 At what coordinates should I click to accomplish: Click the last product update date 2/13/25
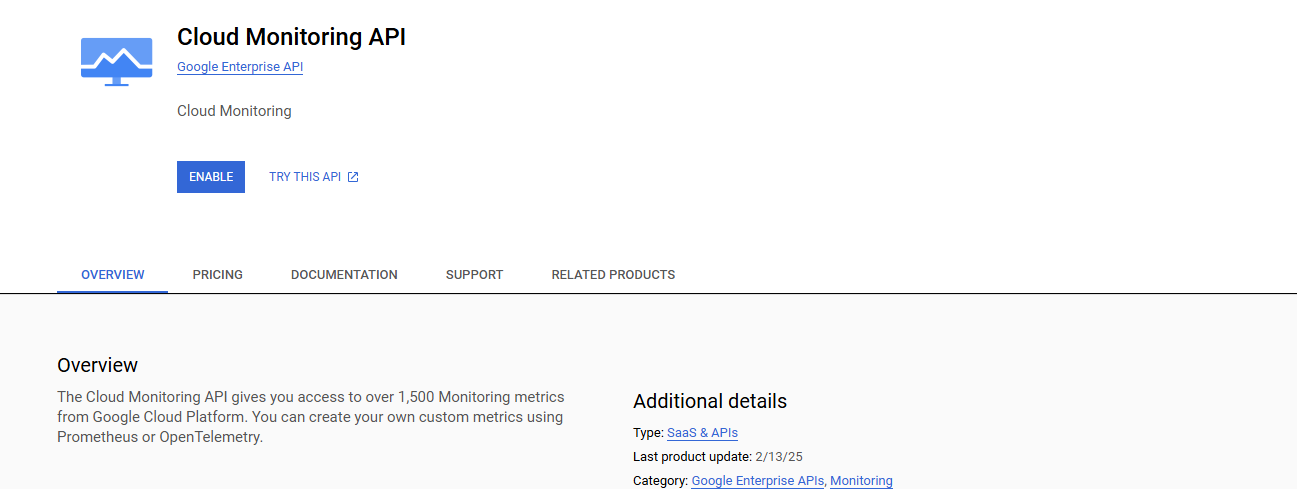[779, 457]
